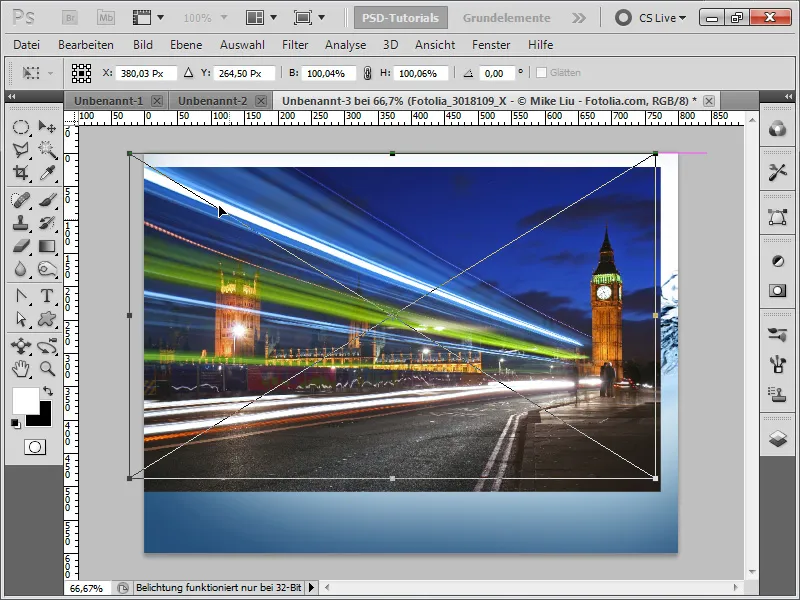Select the Brush tool

click(47, 200)
